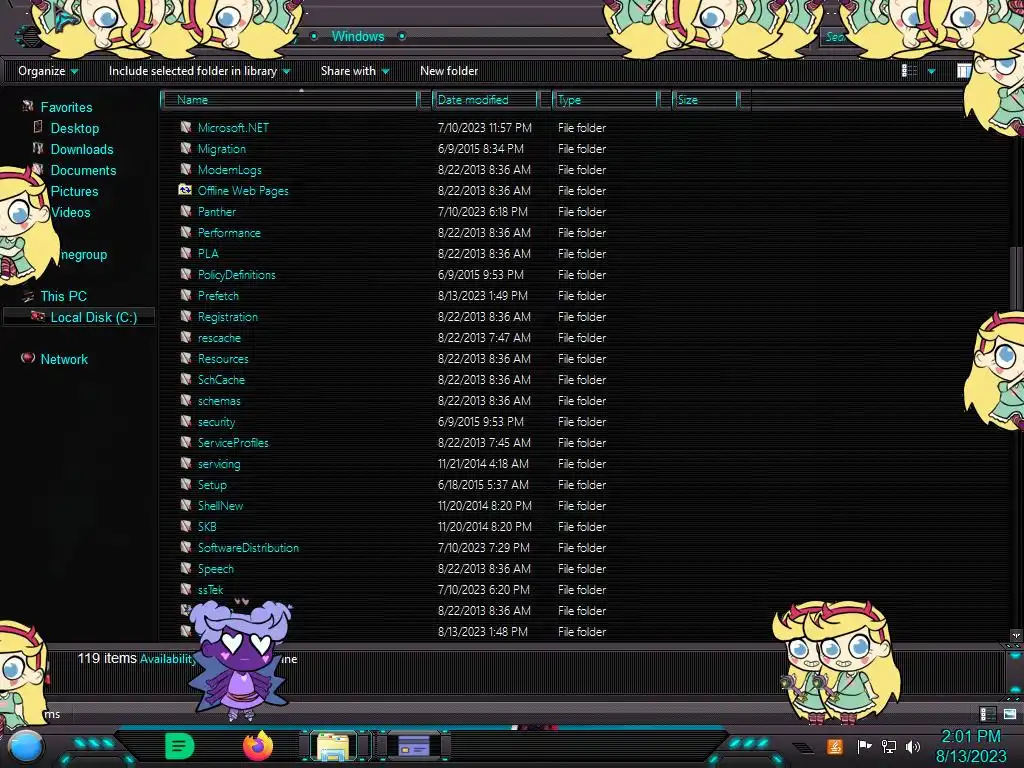This screenshot has width=1024, height=768.
Task: Select the rescache folder name
Action: pyautogui.click(x=219, y=338)
